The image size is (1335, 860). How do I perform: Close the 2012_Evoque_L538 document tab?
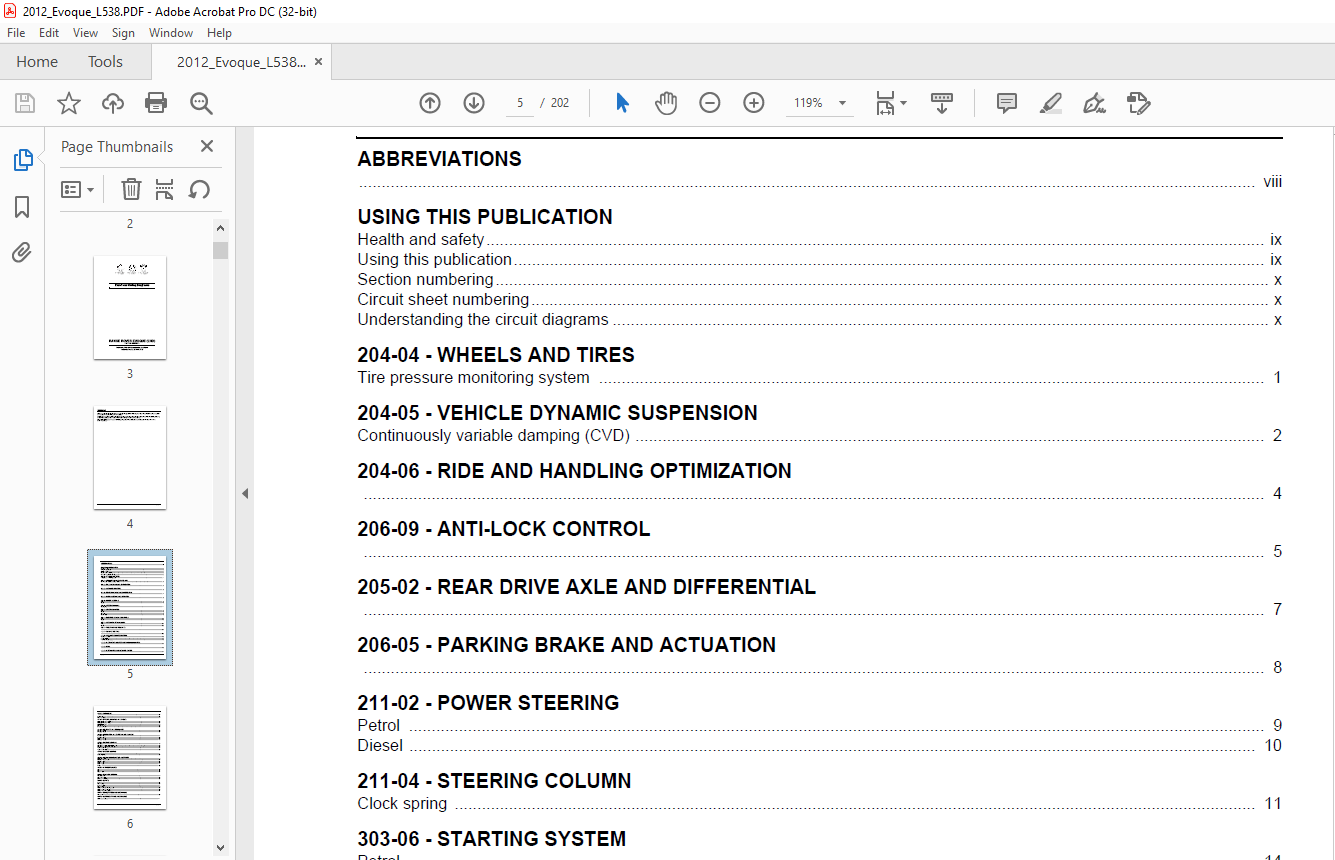click(318, 62)
